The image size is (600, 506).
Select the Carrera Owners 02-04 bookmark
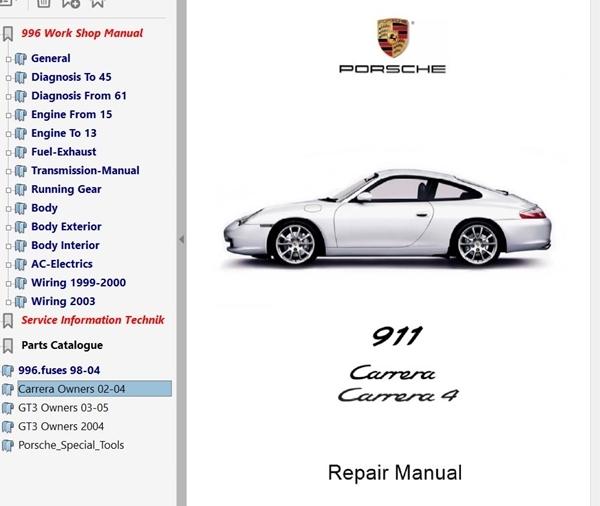95,389
